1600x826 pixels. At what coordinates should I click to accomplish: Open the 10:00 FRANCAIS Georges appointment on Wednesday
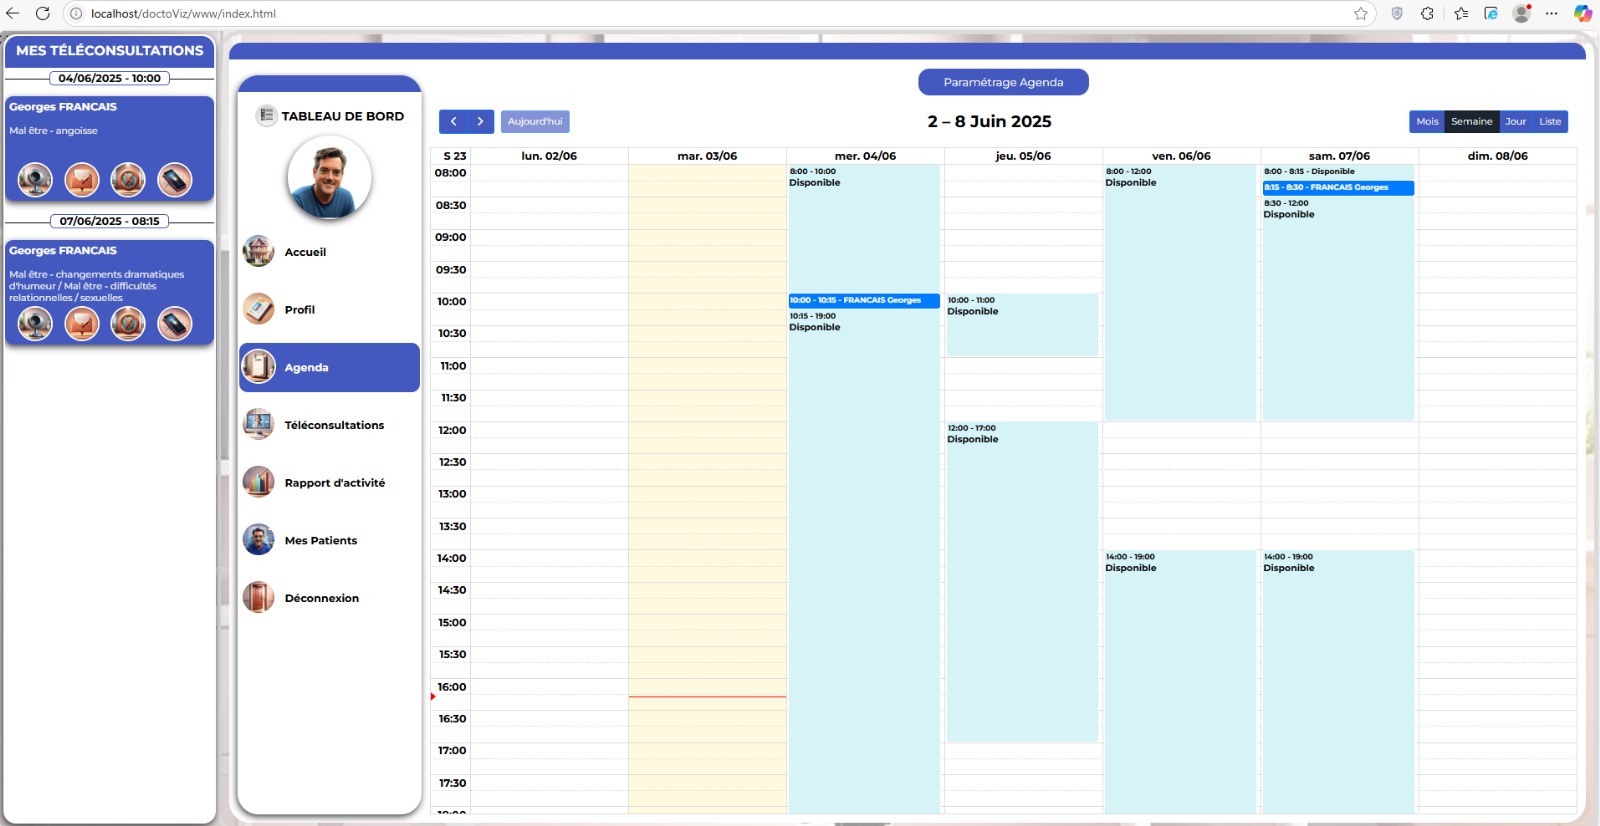tap(863, 301)
